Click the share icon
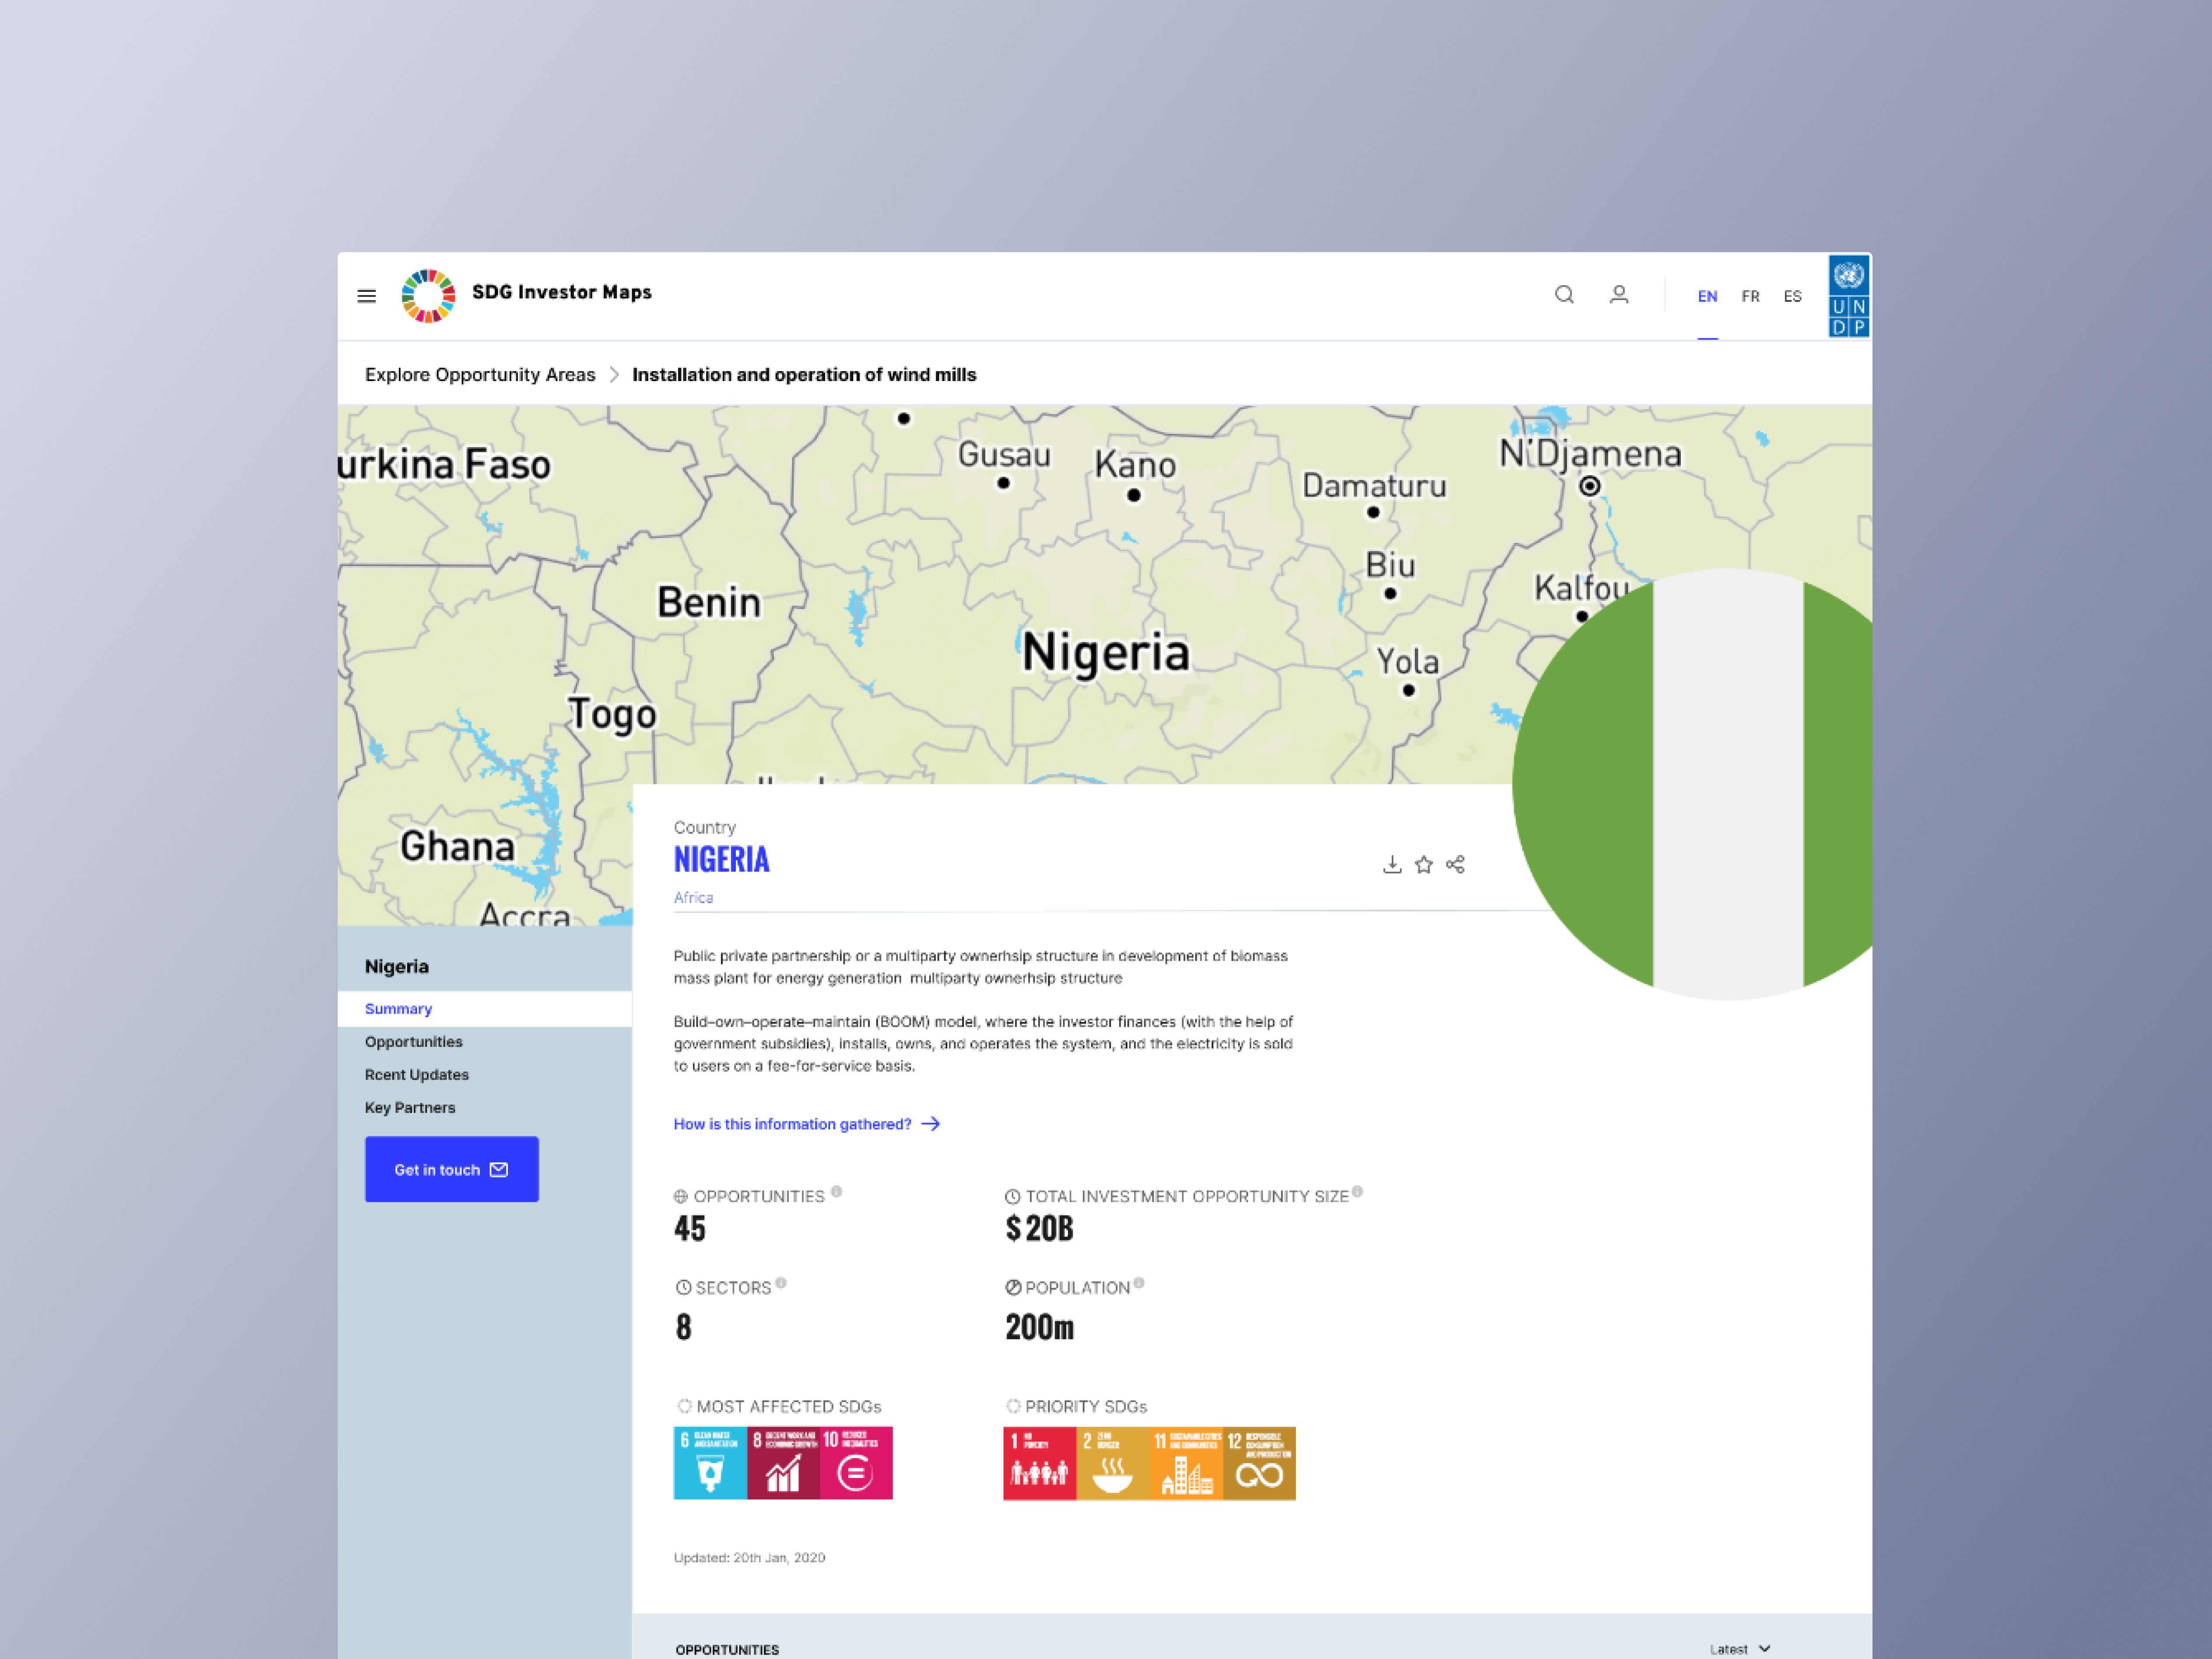 (x=1456, y=864)
